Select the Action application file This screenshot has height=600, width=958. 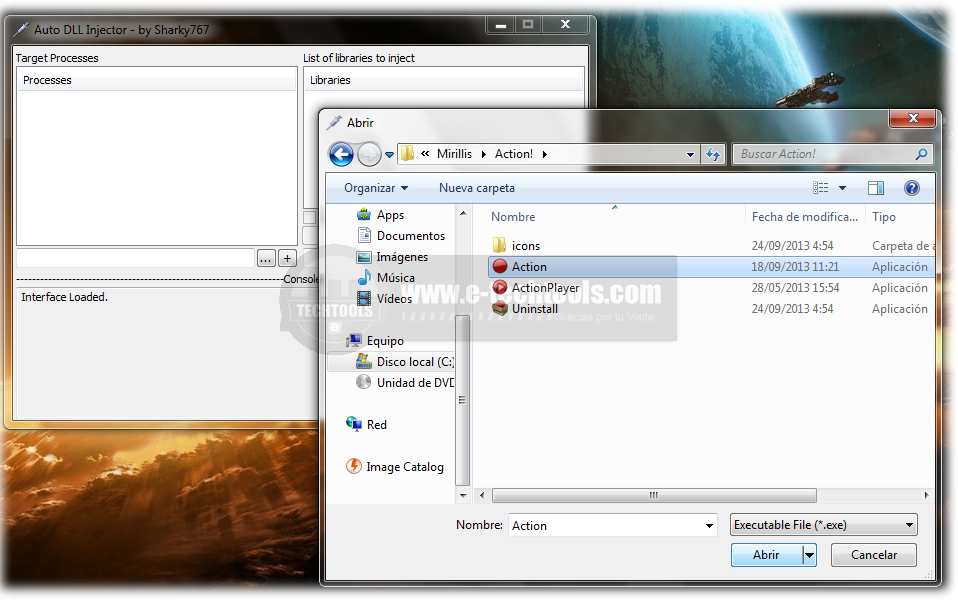(711, 267)
